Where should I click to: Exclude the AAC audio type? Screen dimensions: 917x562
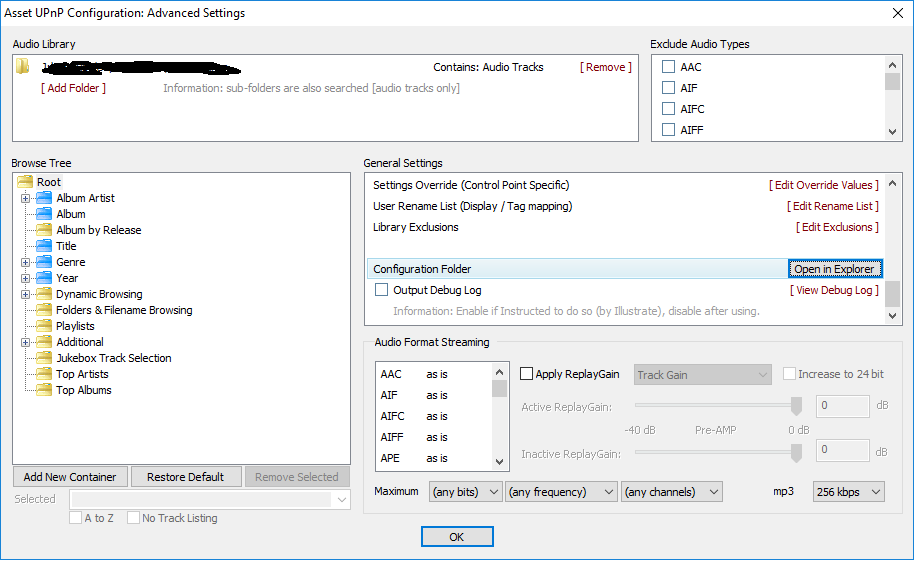tap(669, 67)
